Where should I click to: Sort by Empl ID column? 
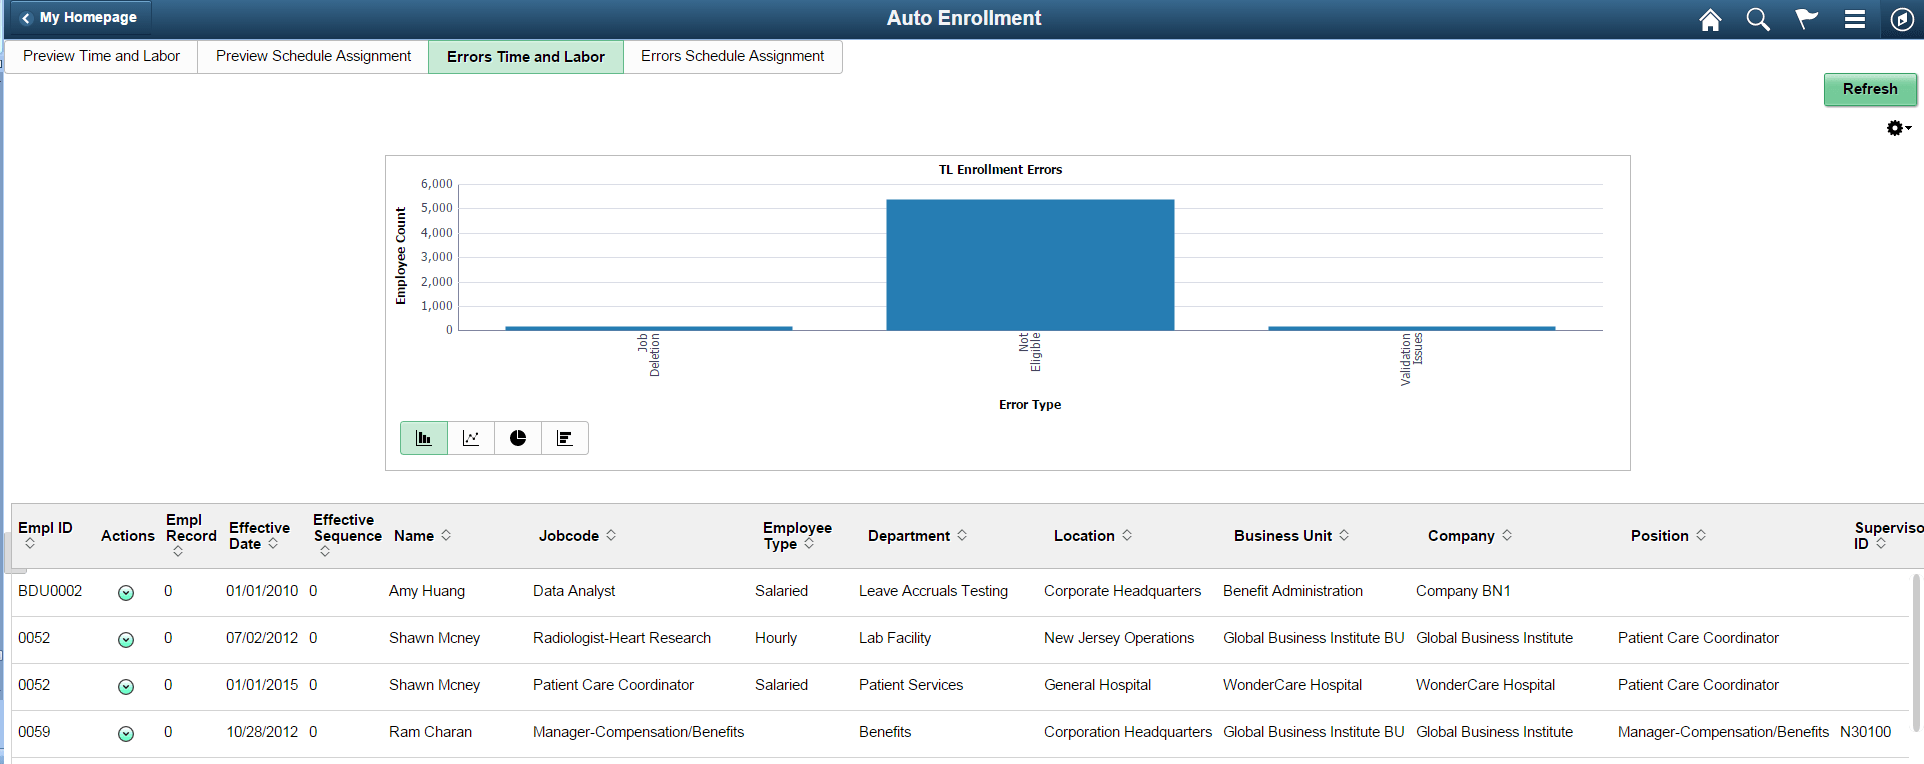click(45, 535)
